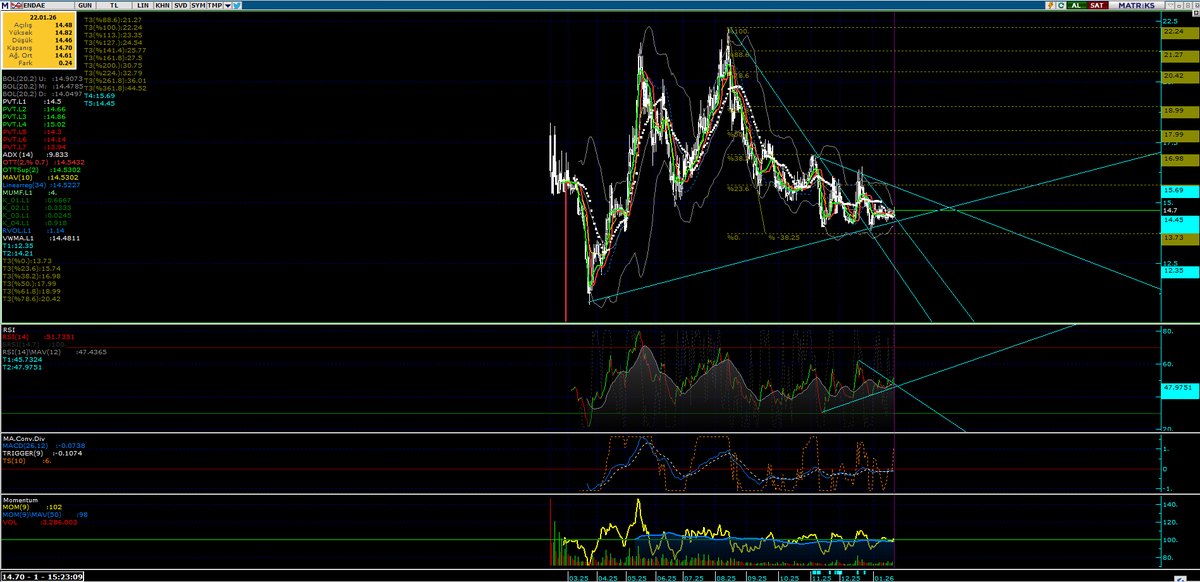Select the PVT.L1 indicator label
Screen dimensions: 1200x582
15,101
